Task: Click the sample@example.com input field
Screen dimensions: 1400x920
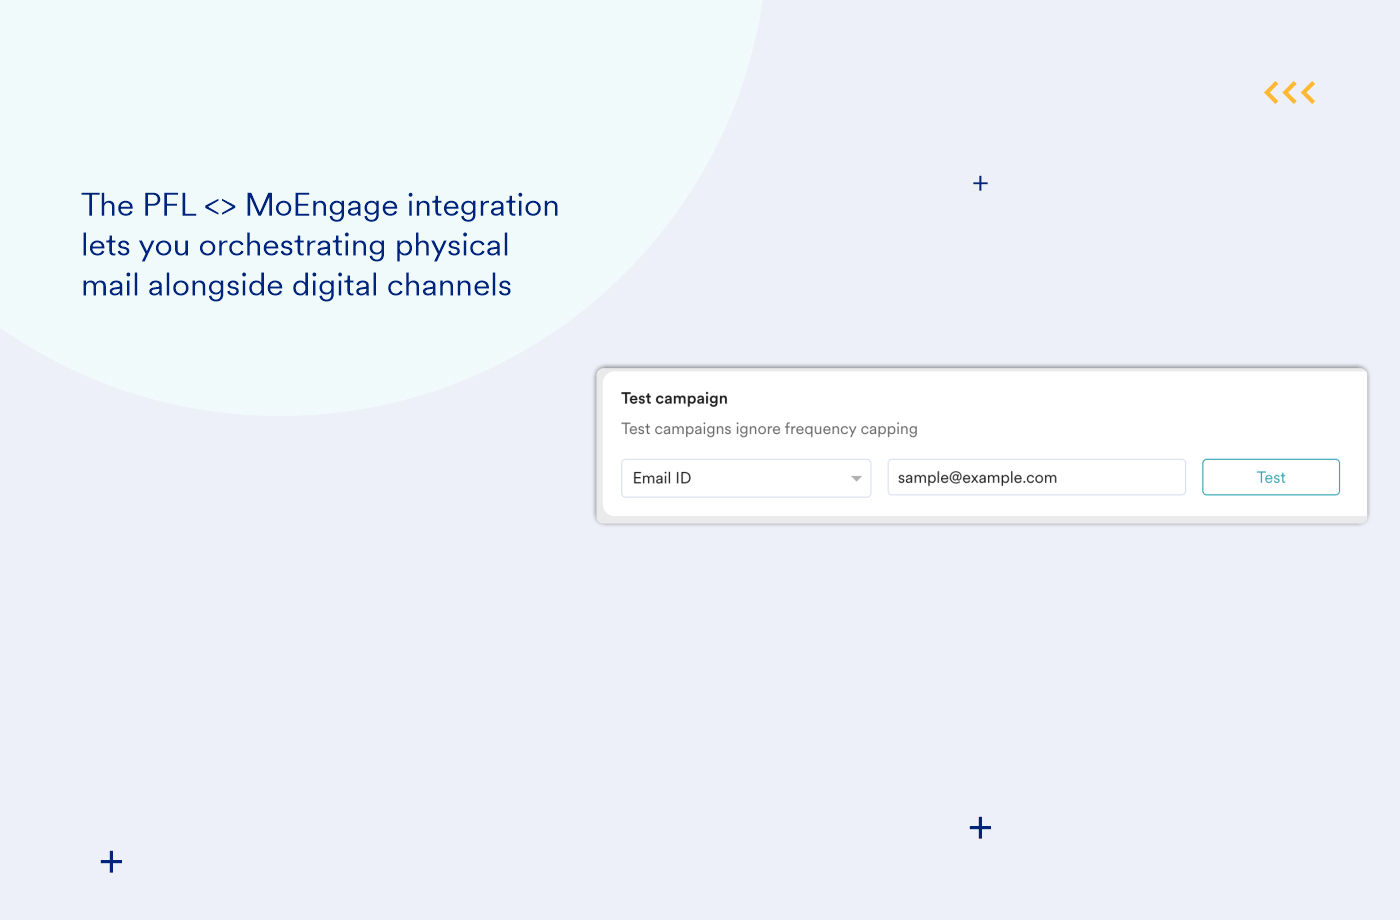Action: pos(1036,477)
